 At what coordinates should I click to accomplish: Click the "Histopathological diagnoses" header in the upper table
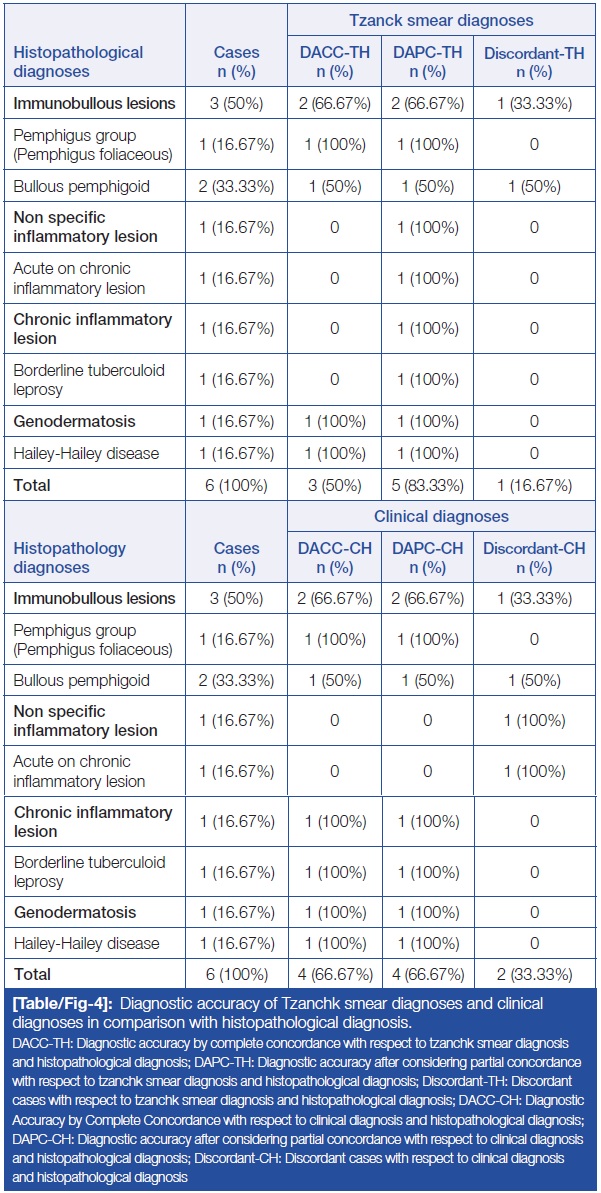click(78, 62)
